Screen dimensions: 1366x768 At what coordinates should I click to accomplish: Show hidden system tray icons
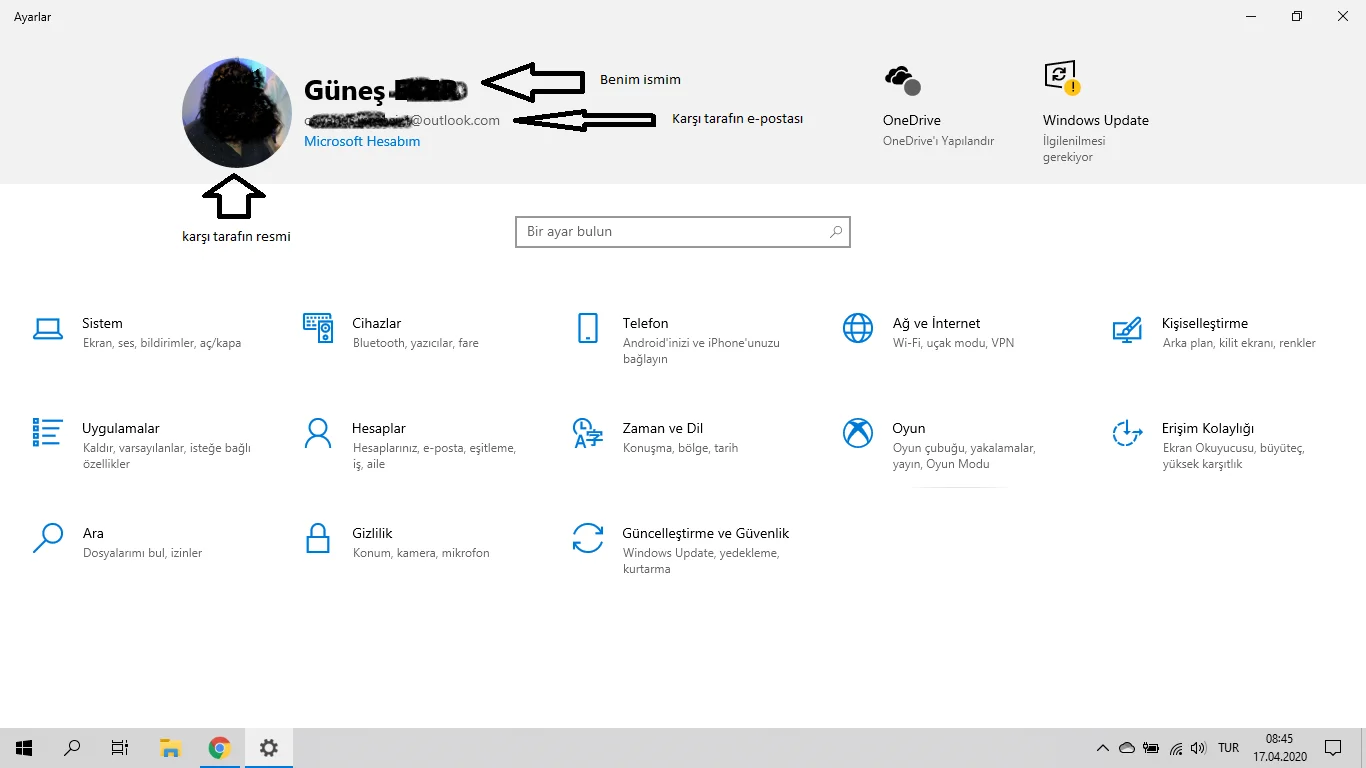pos(1103,748)
